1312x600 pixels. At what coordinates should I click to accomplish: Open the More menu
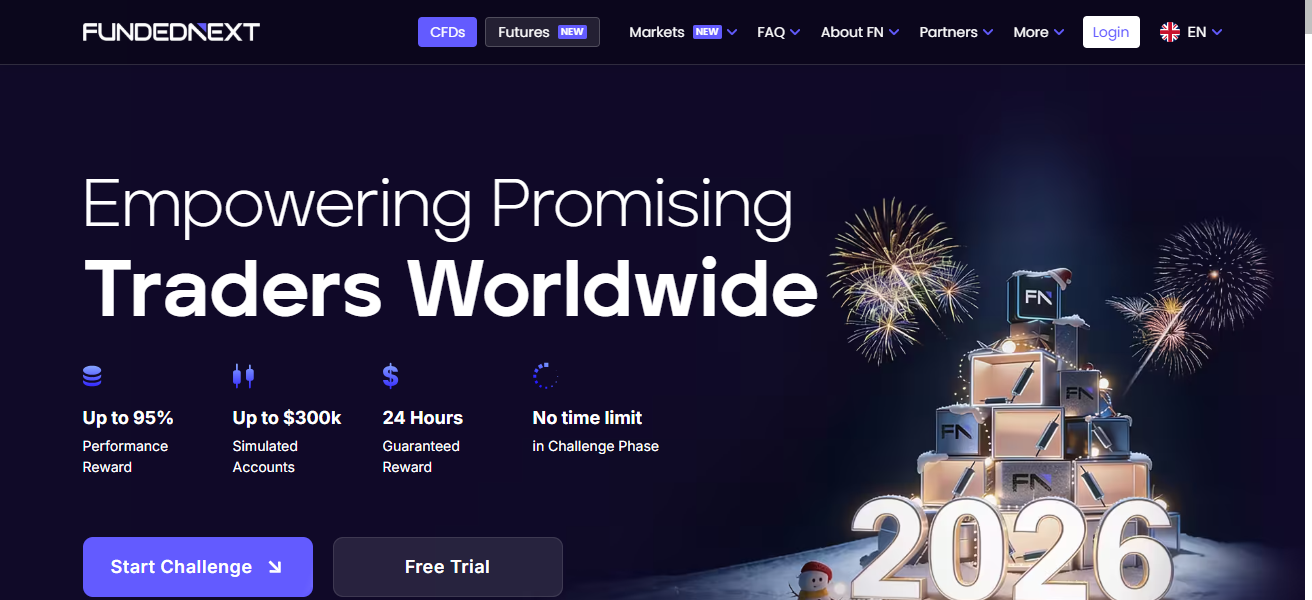click(x=1038, y=32)
